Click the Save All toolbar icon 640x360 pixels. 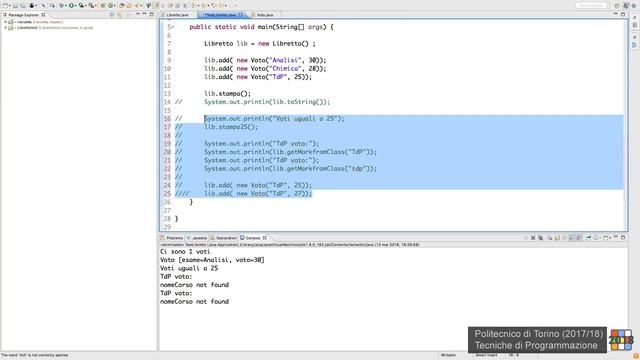pos(23,5)
